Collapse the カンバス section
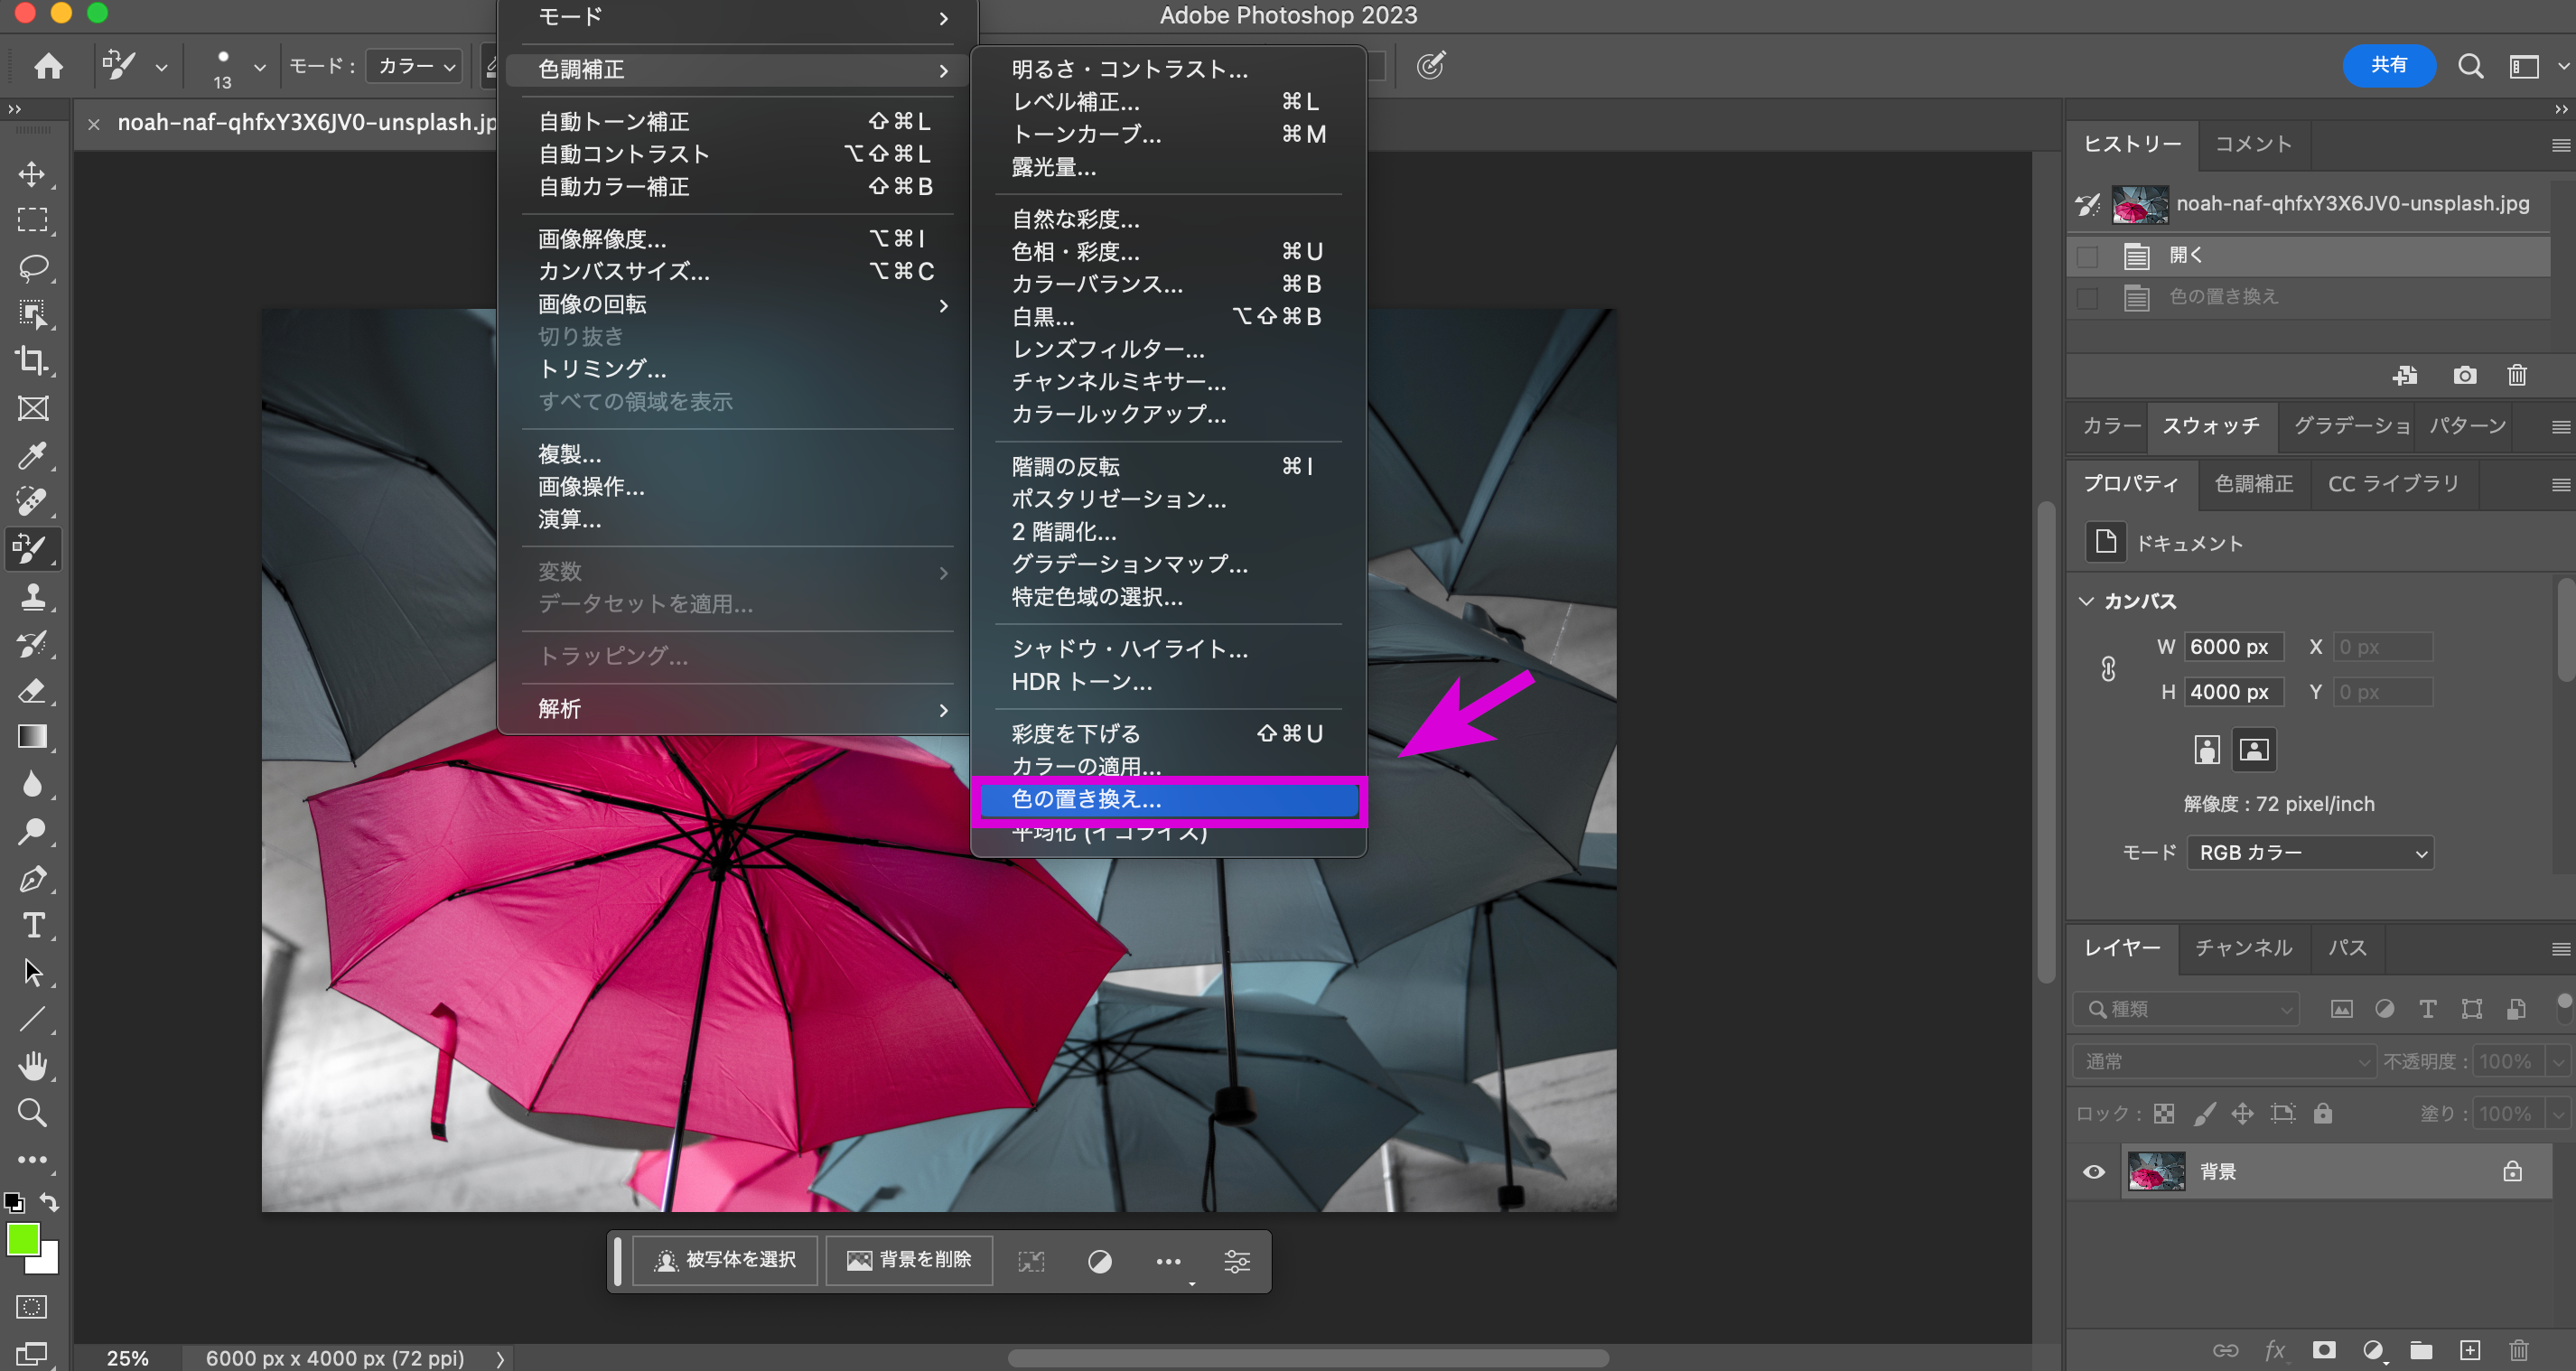Screen dimensions: 2576x1371 tap(2086, 601)
